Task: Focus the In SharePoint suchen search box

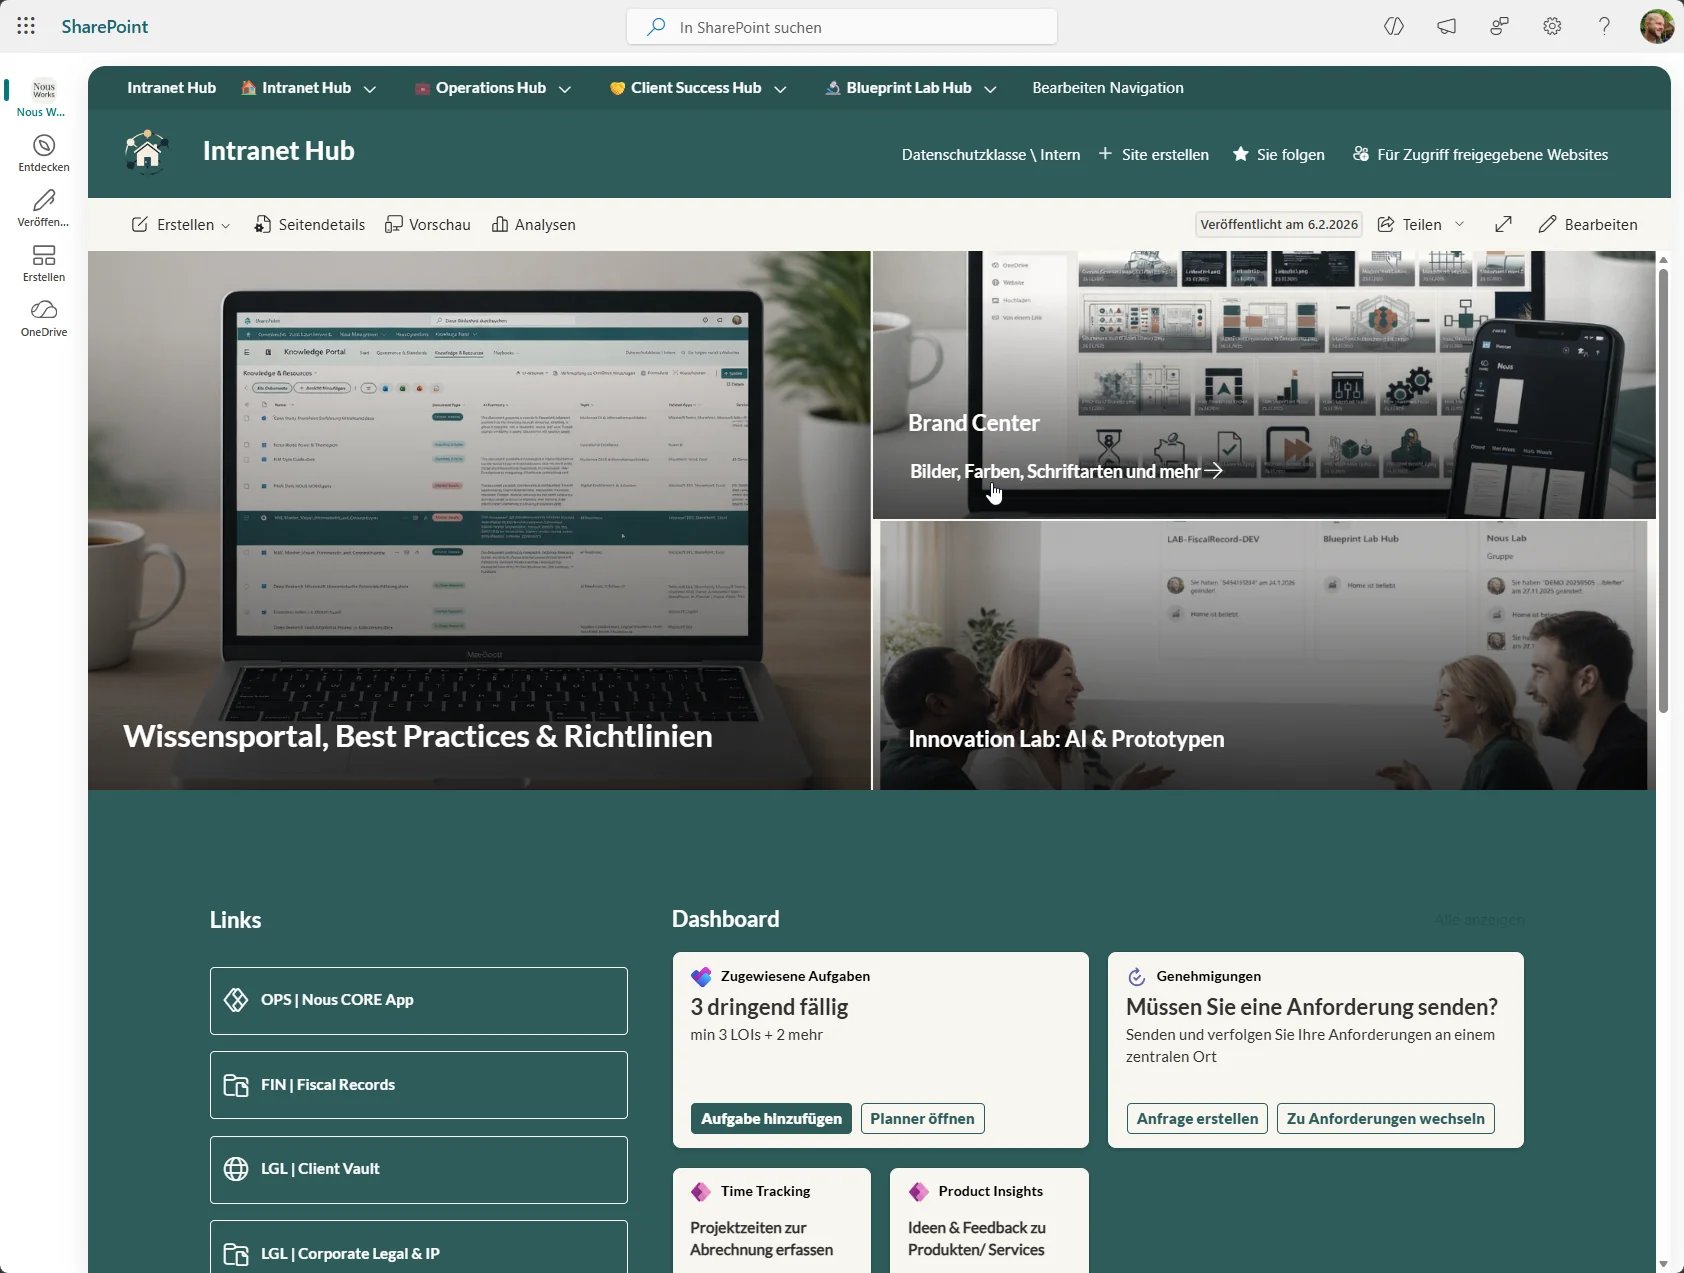Action: [x=842, y=27]
